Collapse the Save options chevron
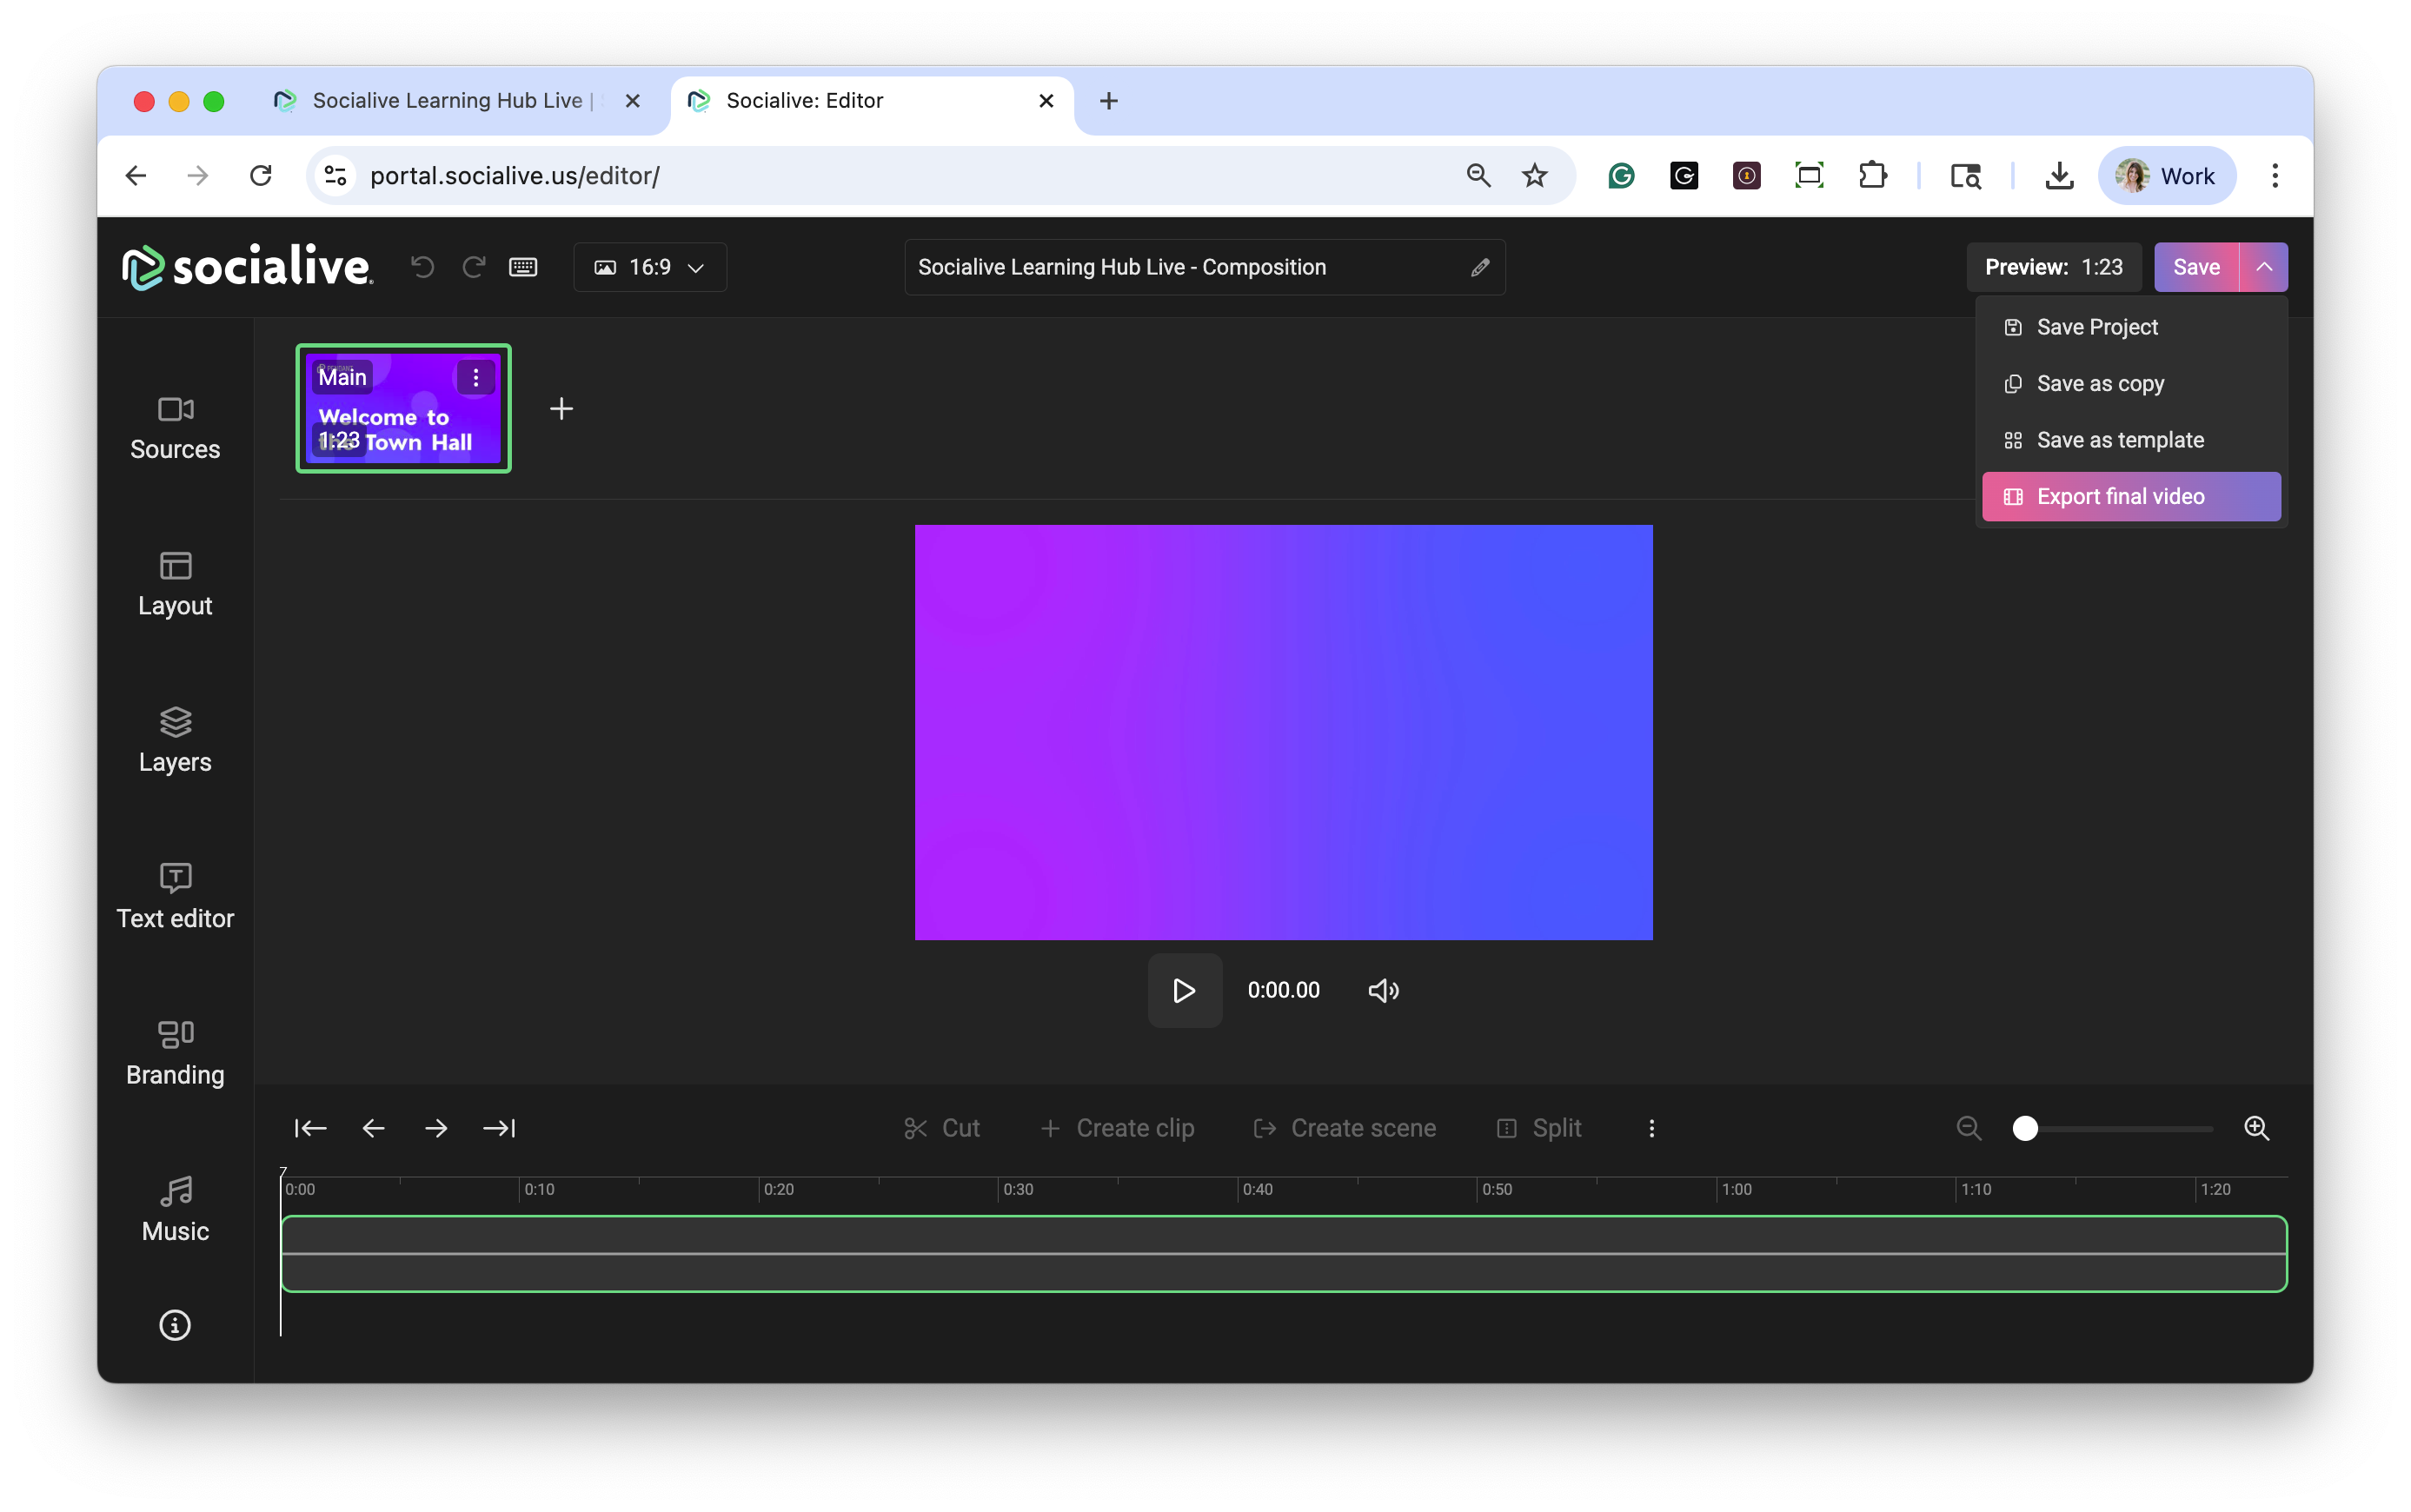 point(2264,267)
